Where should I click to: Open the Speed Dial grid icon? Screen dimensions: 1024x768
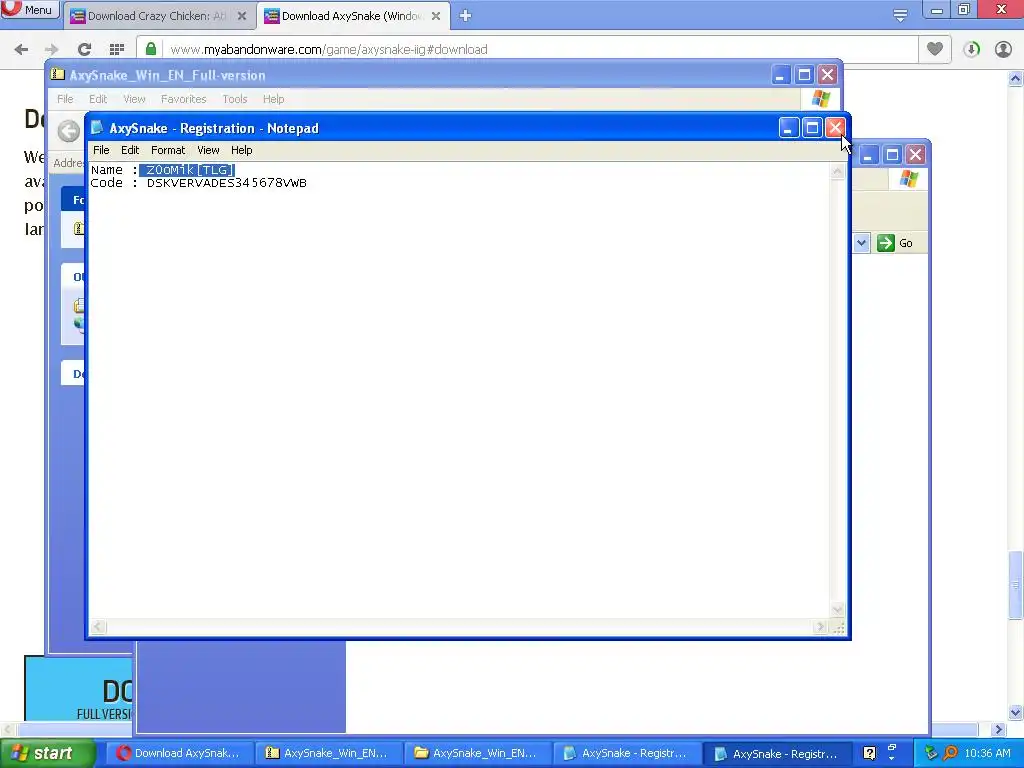click(x=117, y=49)
